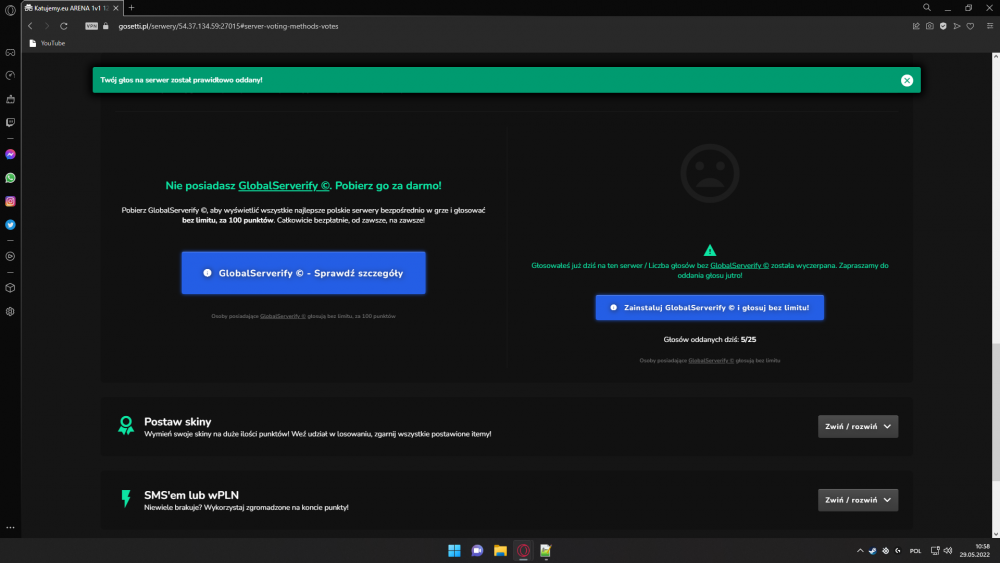The width and height of the screenshot is (1000, 563).
Task: Open WhatsApp in sidebar
Action: pyautogui.click(x=10, y=178)
